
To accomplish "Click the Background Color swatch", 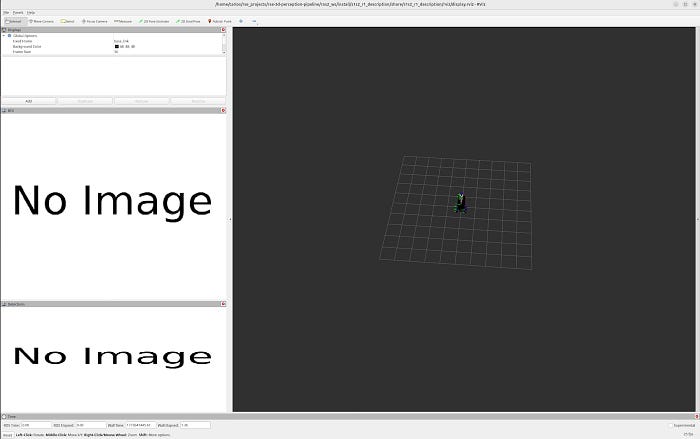I will click(116, 46).
